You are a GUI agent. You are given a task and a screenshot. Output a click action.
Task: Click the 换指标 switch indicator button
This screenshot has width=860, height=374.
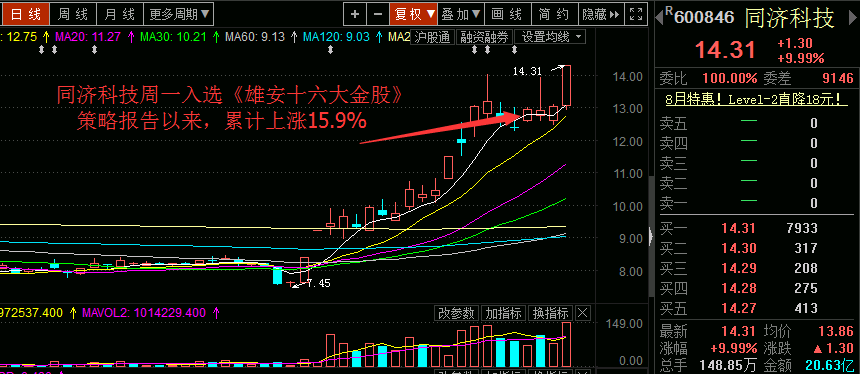[x=551, y=313]
